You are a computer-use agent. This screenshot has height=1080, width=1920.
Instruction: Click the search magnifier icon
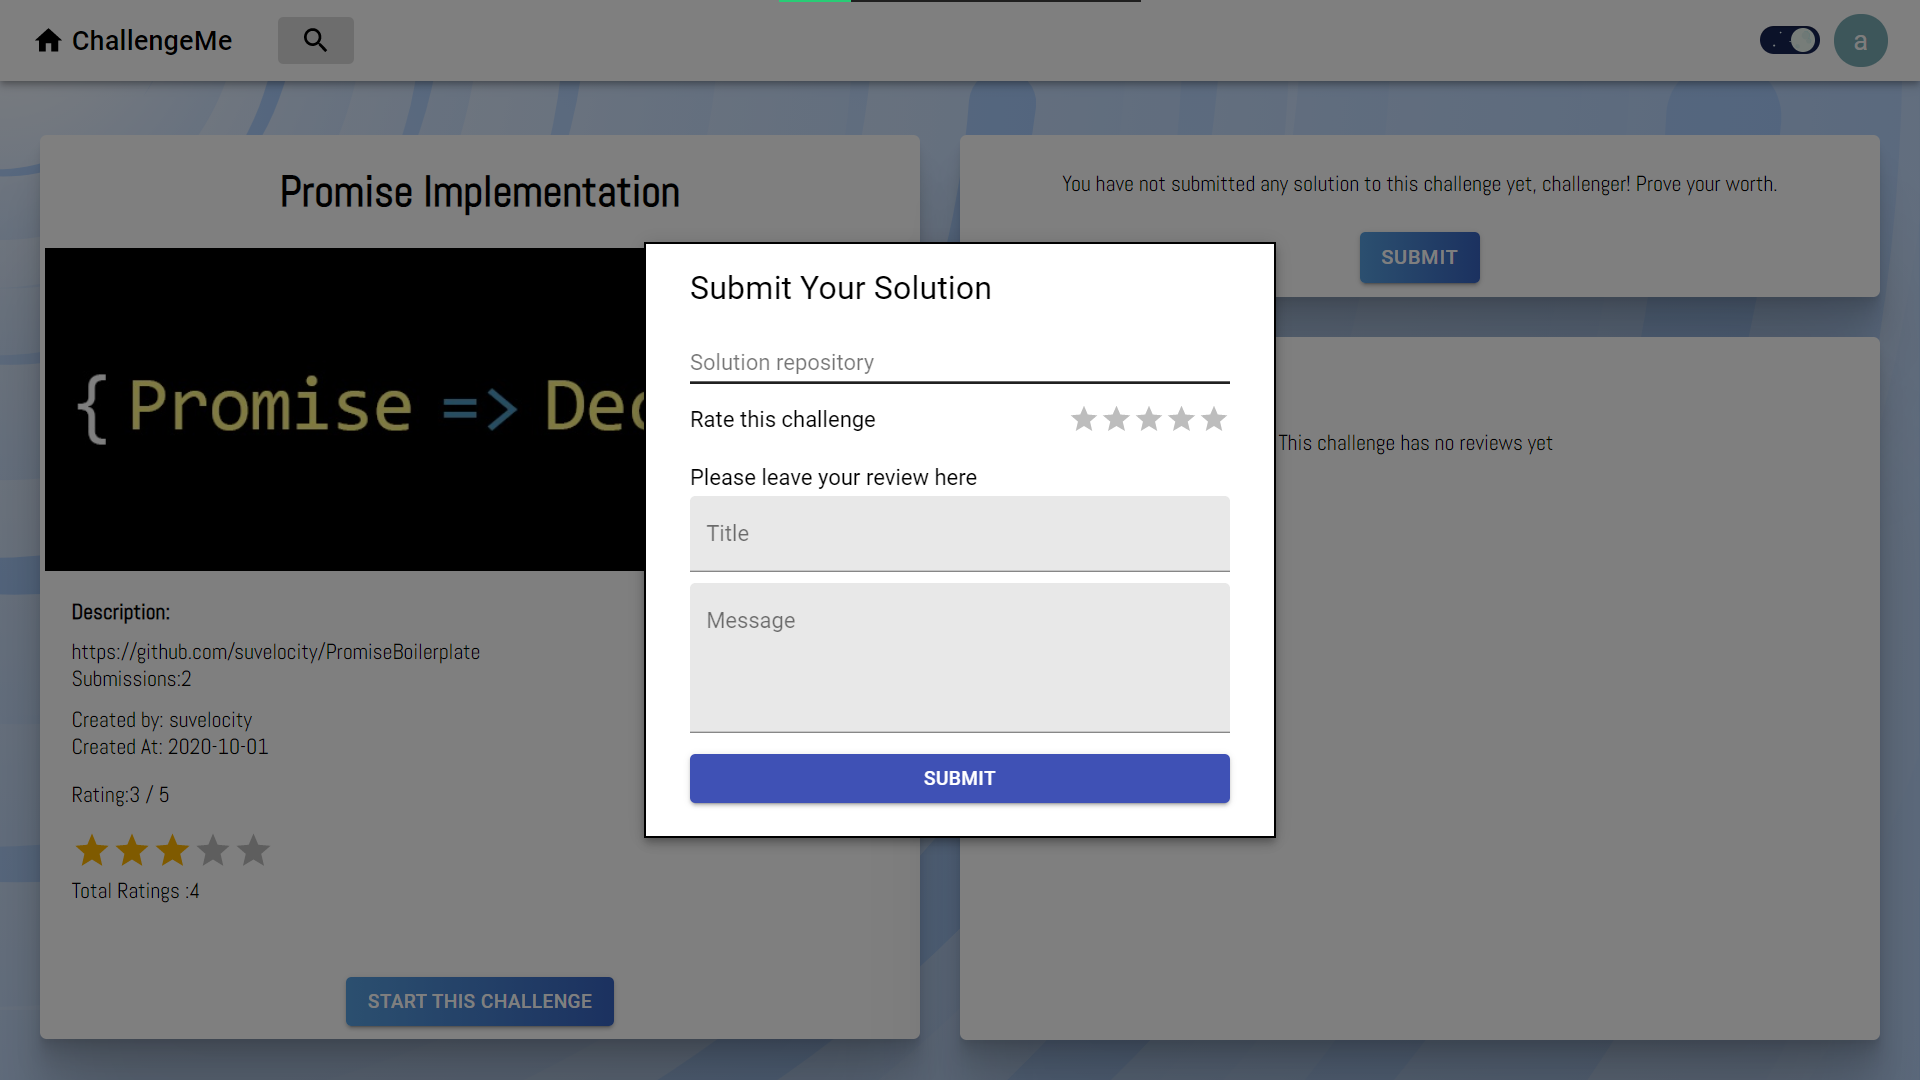316,40
